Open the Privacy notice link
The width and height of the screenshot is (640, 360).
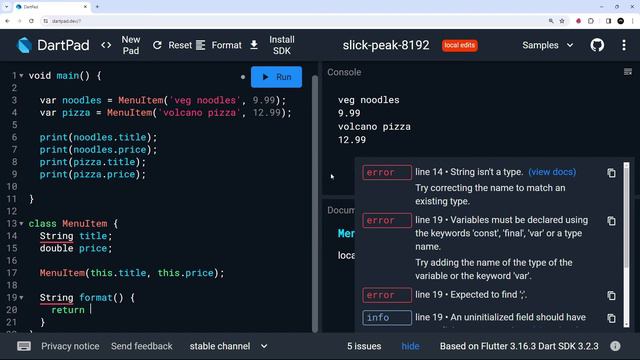tap(70, 346)
